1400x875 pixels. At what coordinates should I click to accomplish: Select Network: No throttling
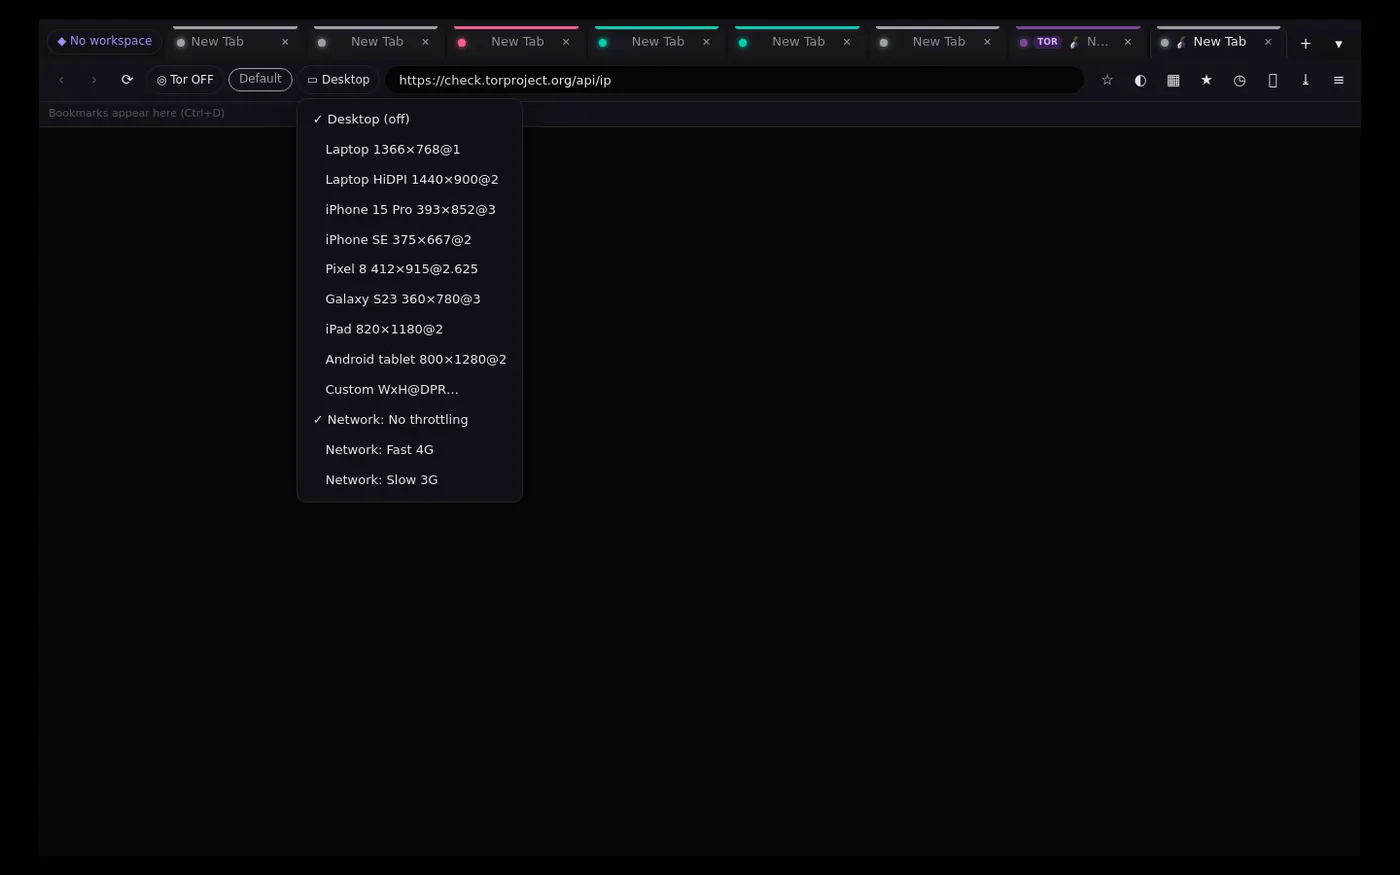[410, 419]
